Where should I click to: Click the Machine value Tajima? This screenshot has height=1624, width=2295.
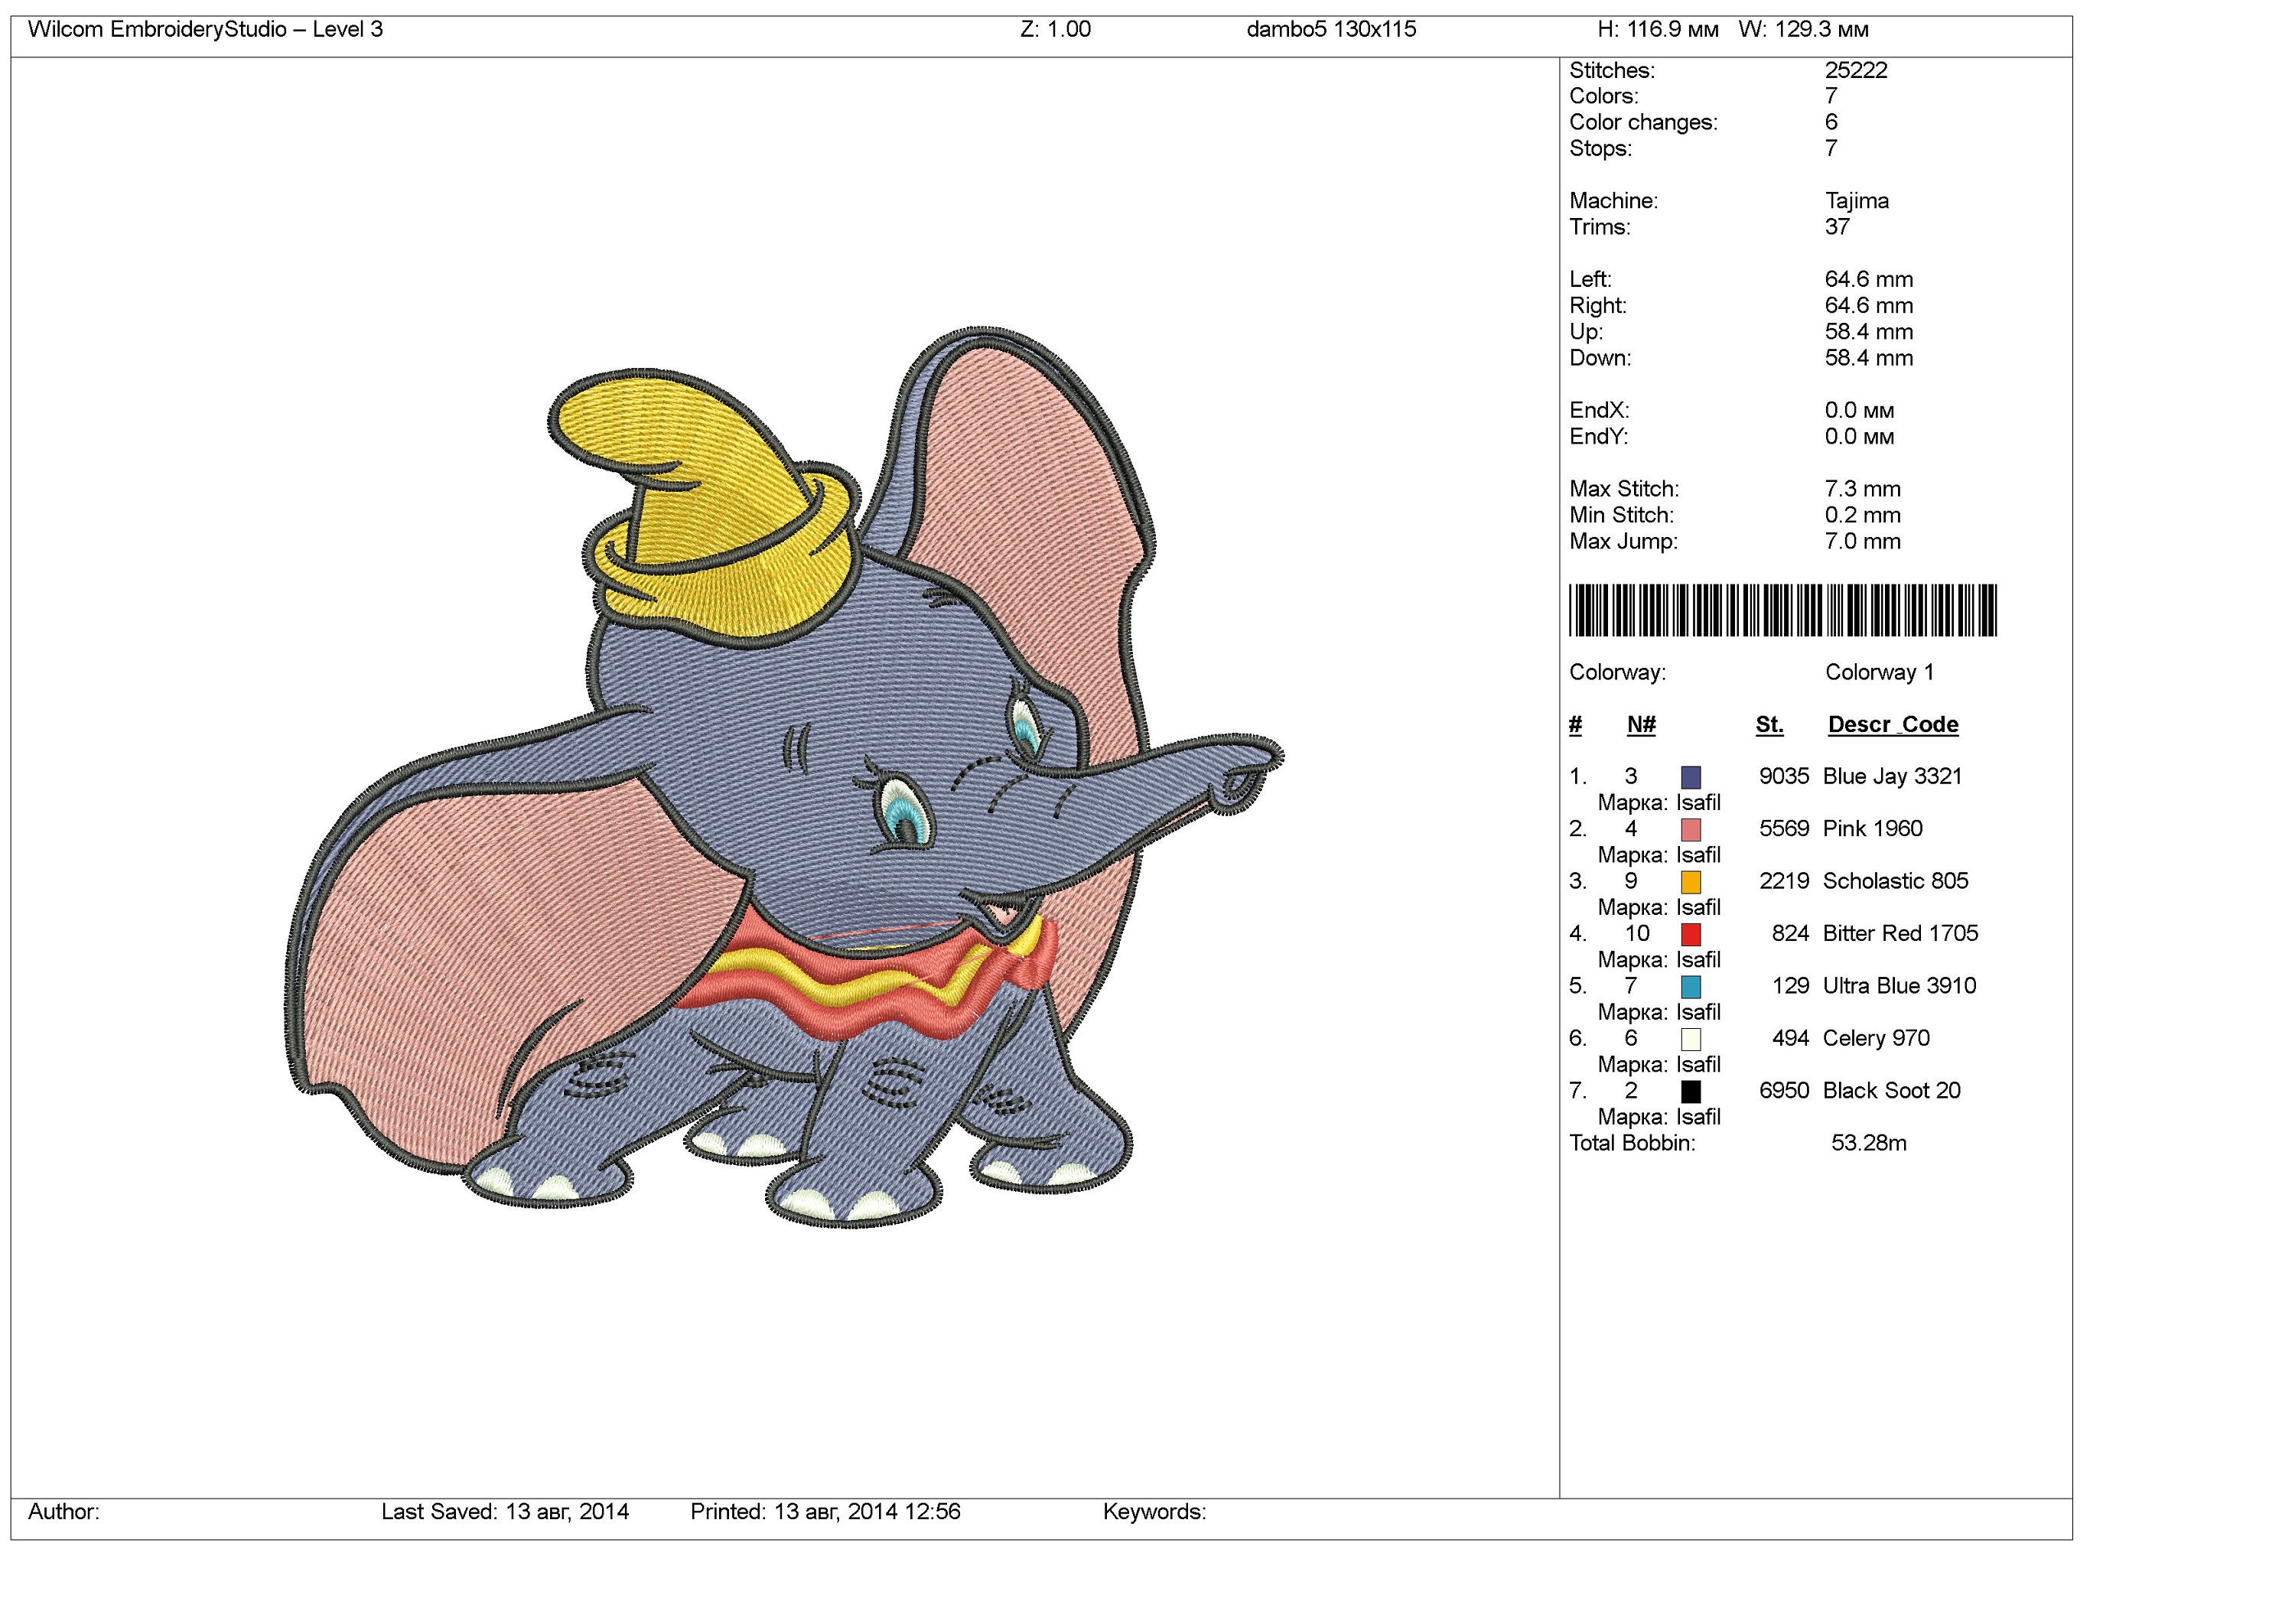pyautogui.click(x=1859, y=201)
